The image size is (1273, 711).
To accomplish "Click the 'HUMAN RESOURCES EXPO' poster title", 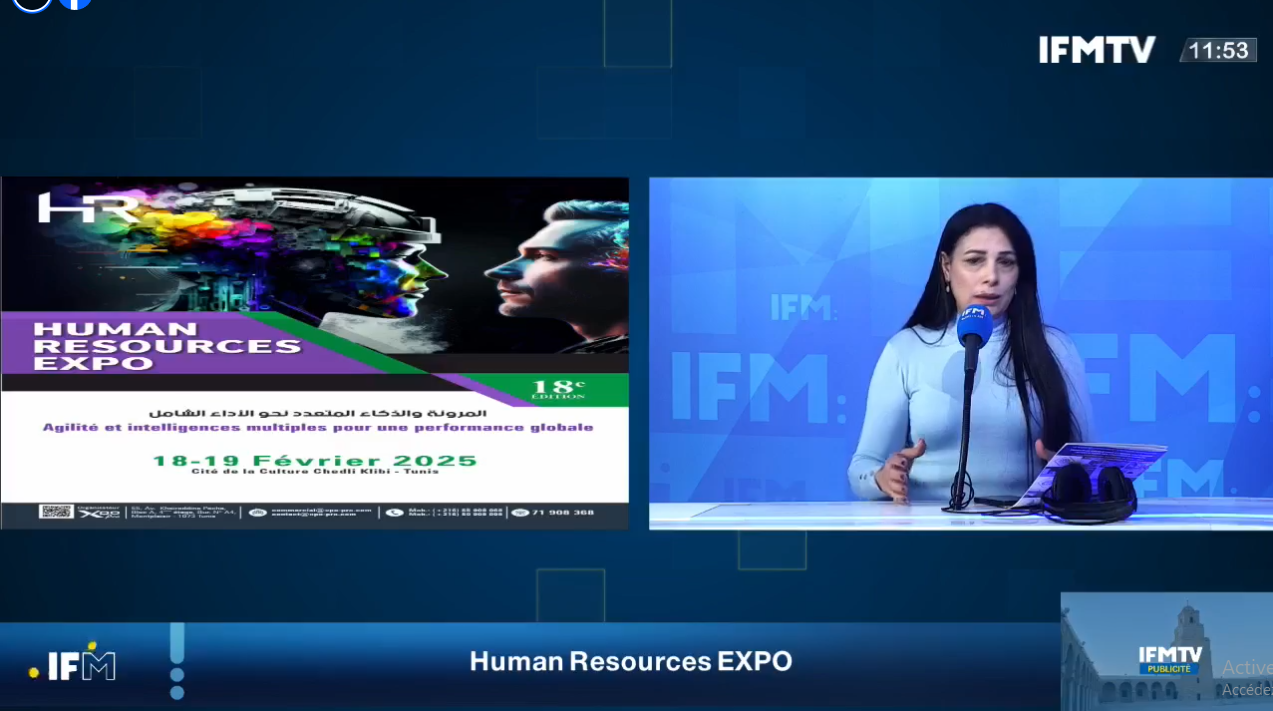I will [x=166, y=346].
